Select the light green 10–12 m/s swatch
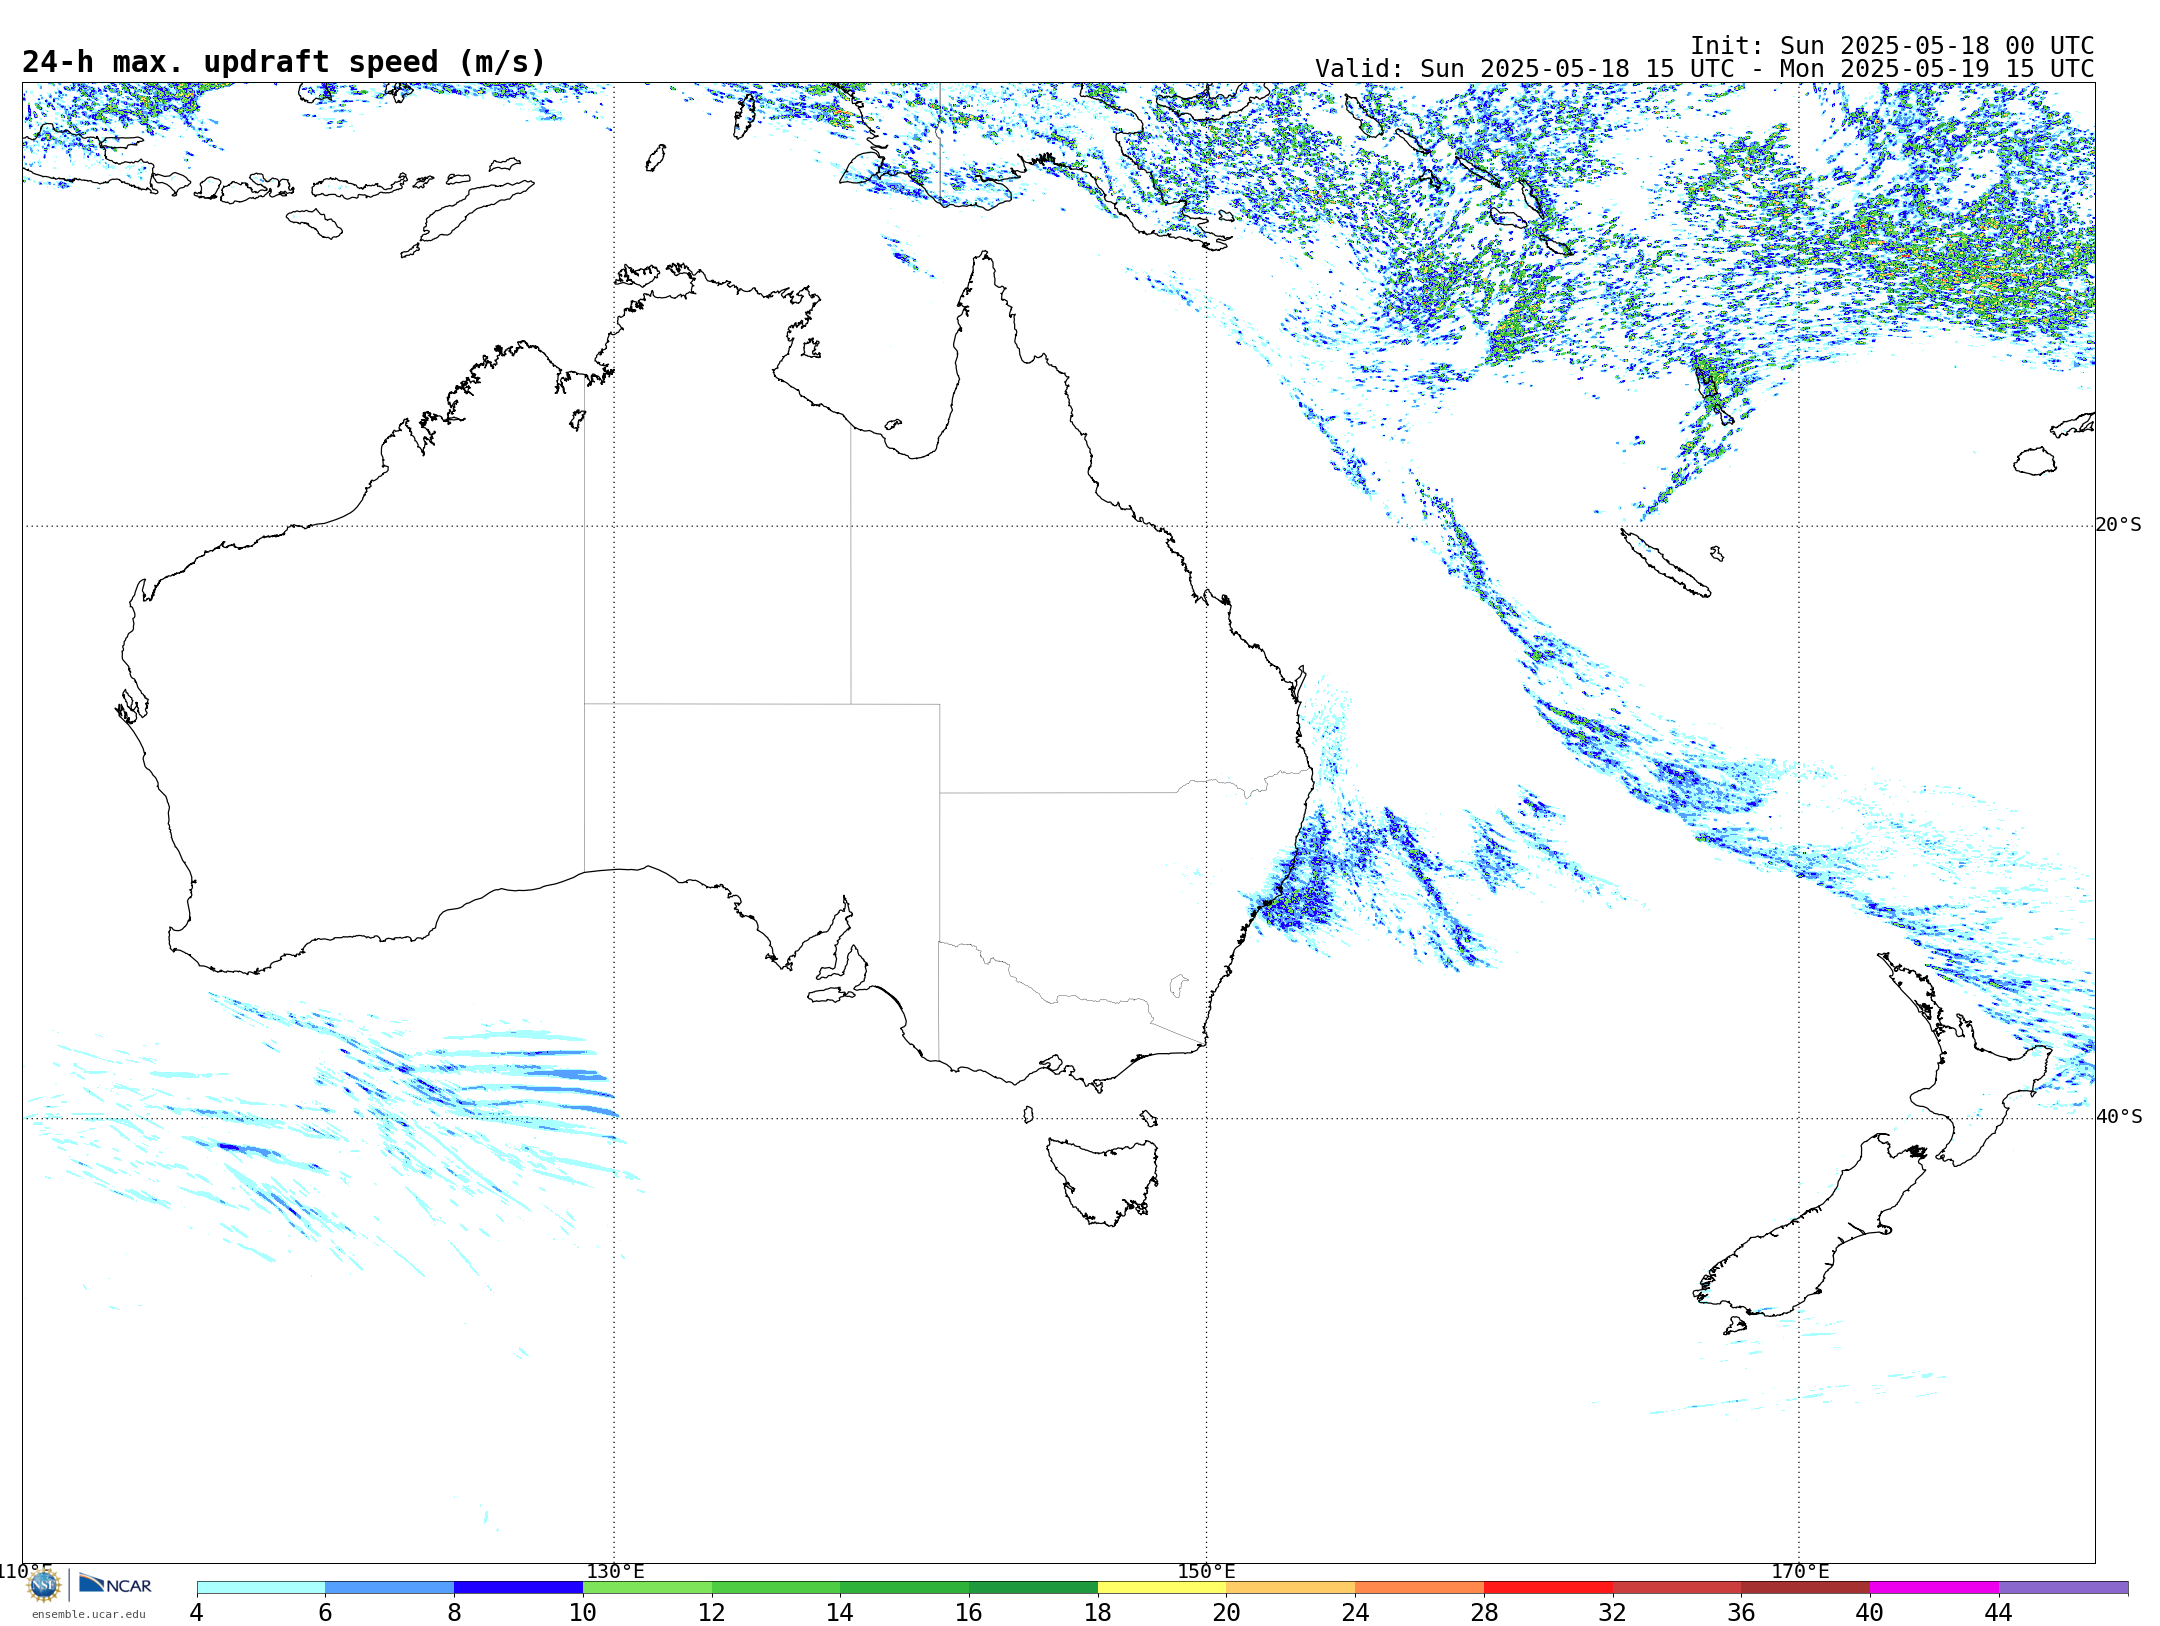The width and height of the screenshot is (2160, 1626). [x=647, y=1588]
